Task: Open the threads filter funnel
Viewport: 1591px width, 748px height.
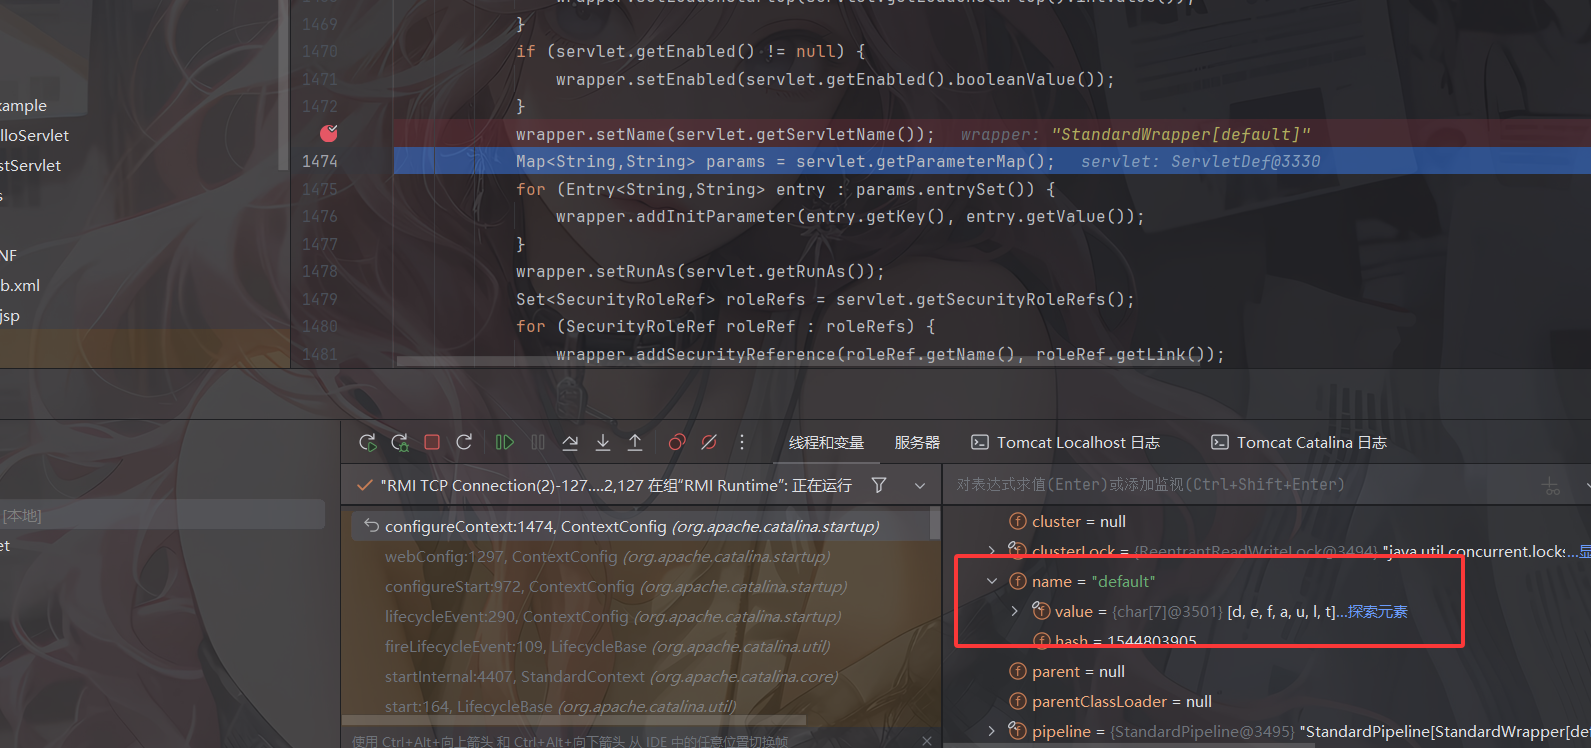Action: (x=879, y=485)
